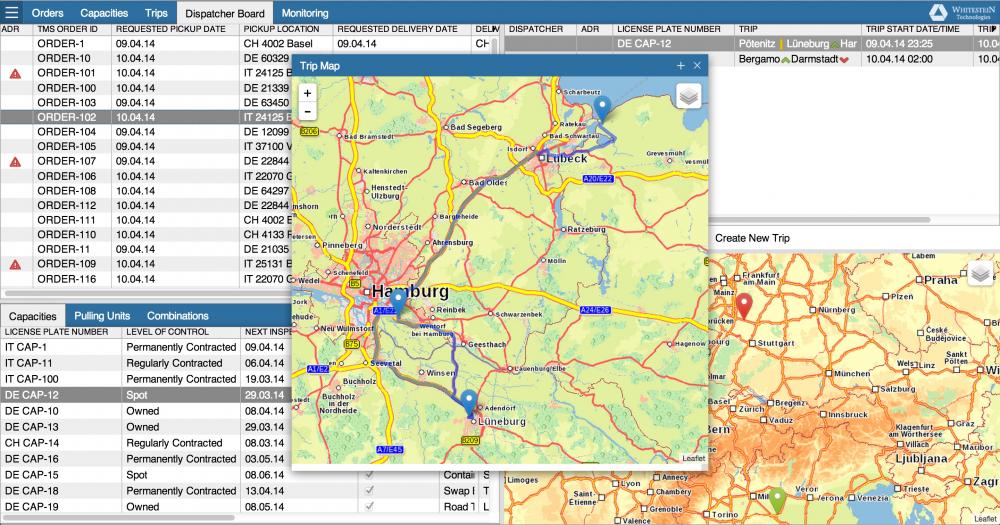Click the ORDER-101 ADR warning icon
This screenshot has height=525, width=1000.
[14, 74]
